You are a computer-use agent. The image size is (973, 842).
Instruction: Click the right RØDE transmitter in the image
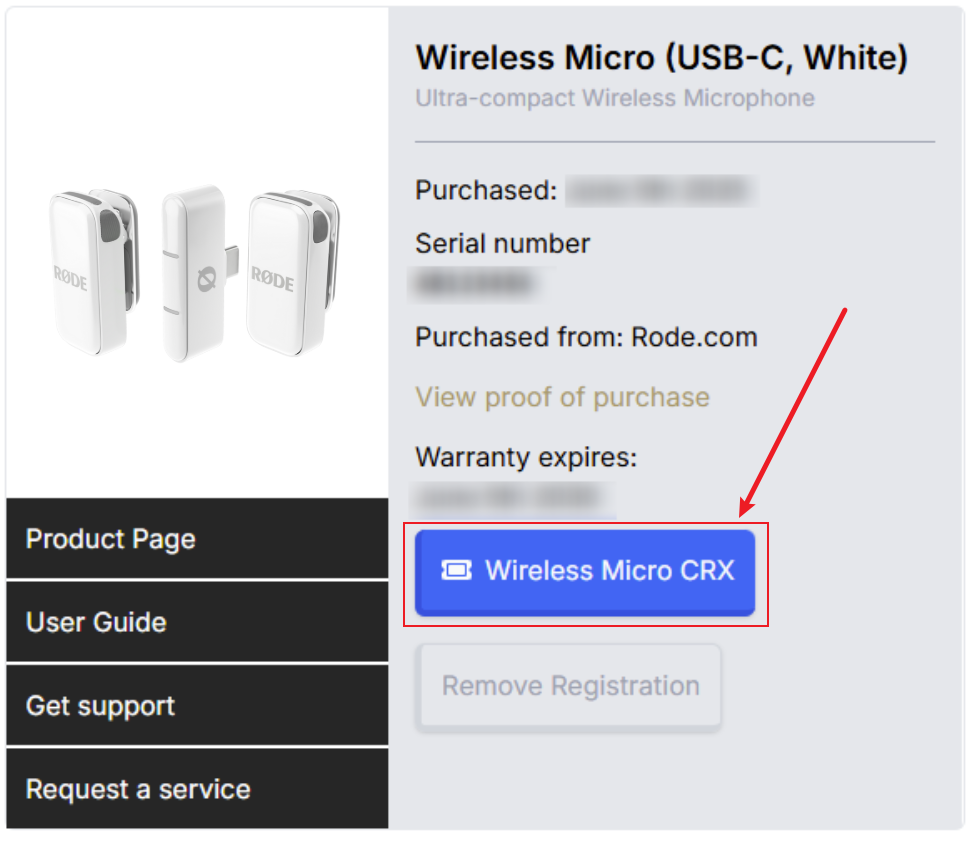point(293,272)
